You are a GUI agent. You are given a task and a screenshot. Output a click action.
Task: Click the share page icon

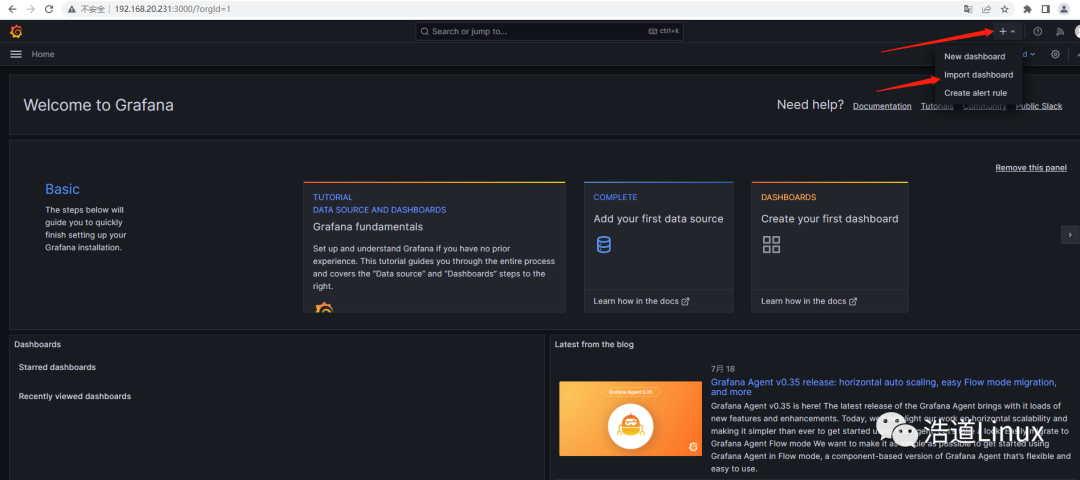pos(986,9)
